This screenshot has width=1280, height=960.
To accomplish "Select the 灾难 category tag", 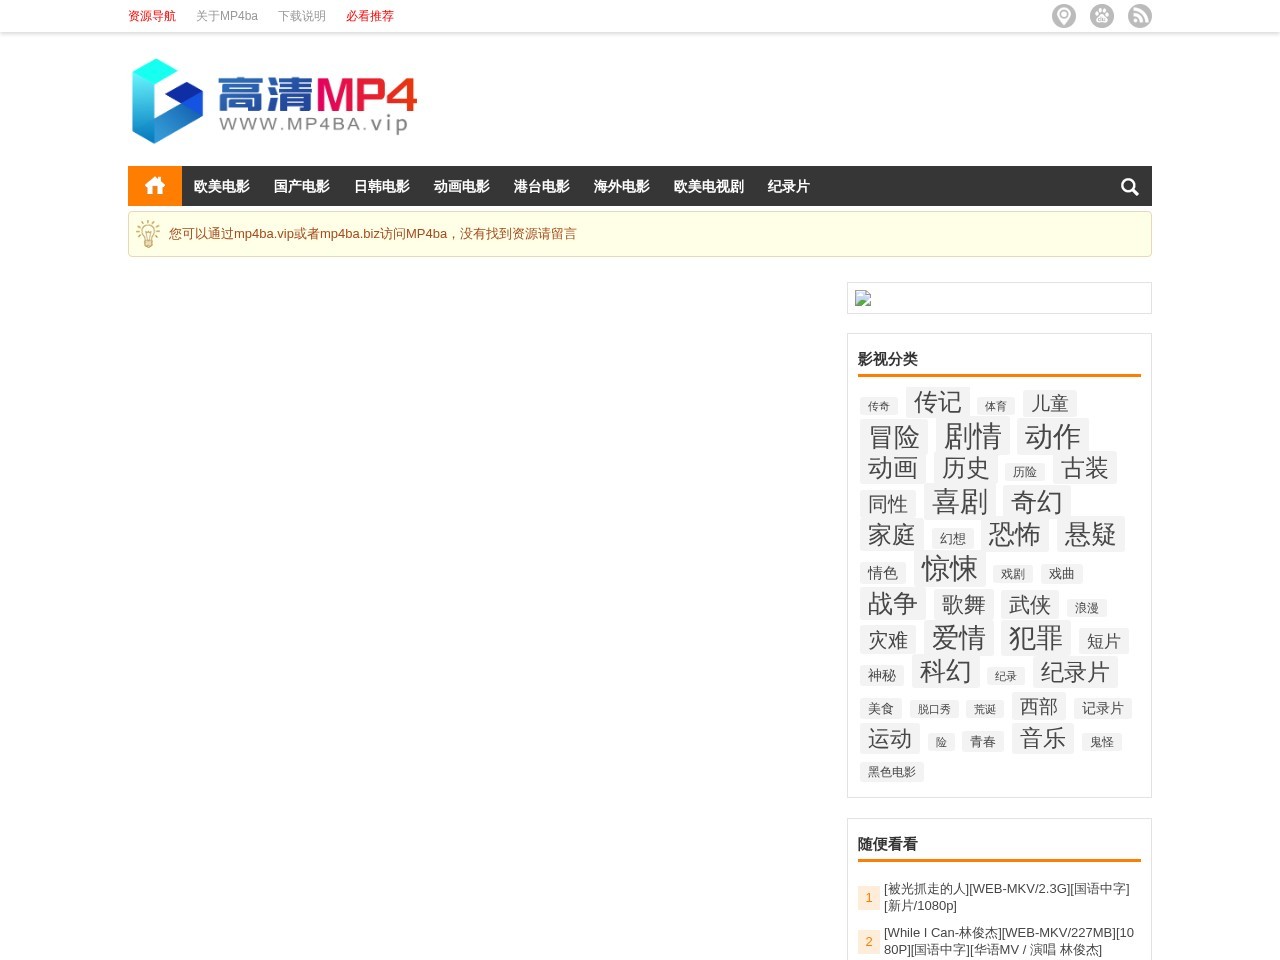I will (888, 640).
